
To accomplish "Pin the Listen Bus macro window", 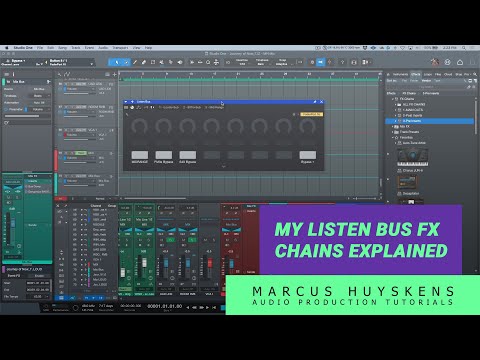I will (x=315, y=101).
